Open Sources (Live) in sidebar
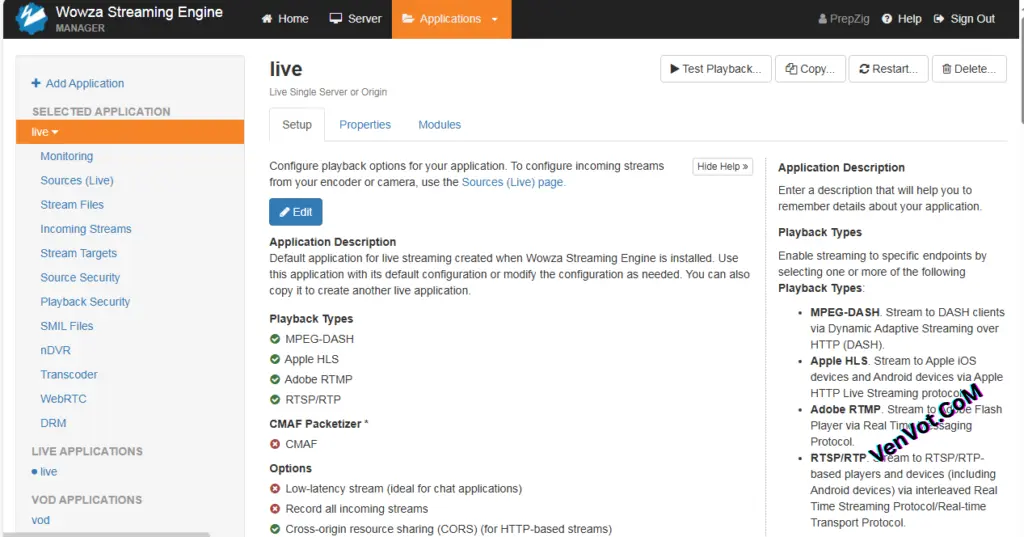The image size is (1024, 537). pos(77,180)
